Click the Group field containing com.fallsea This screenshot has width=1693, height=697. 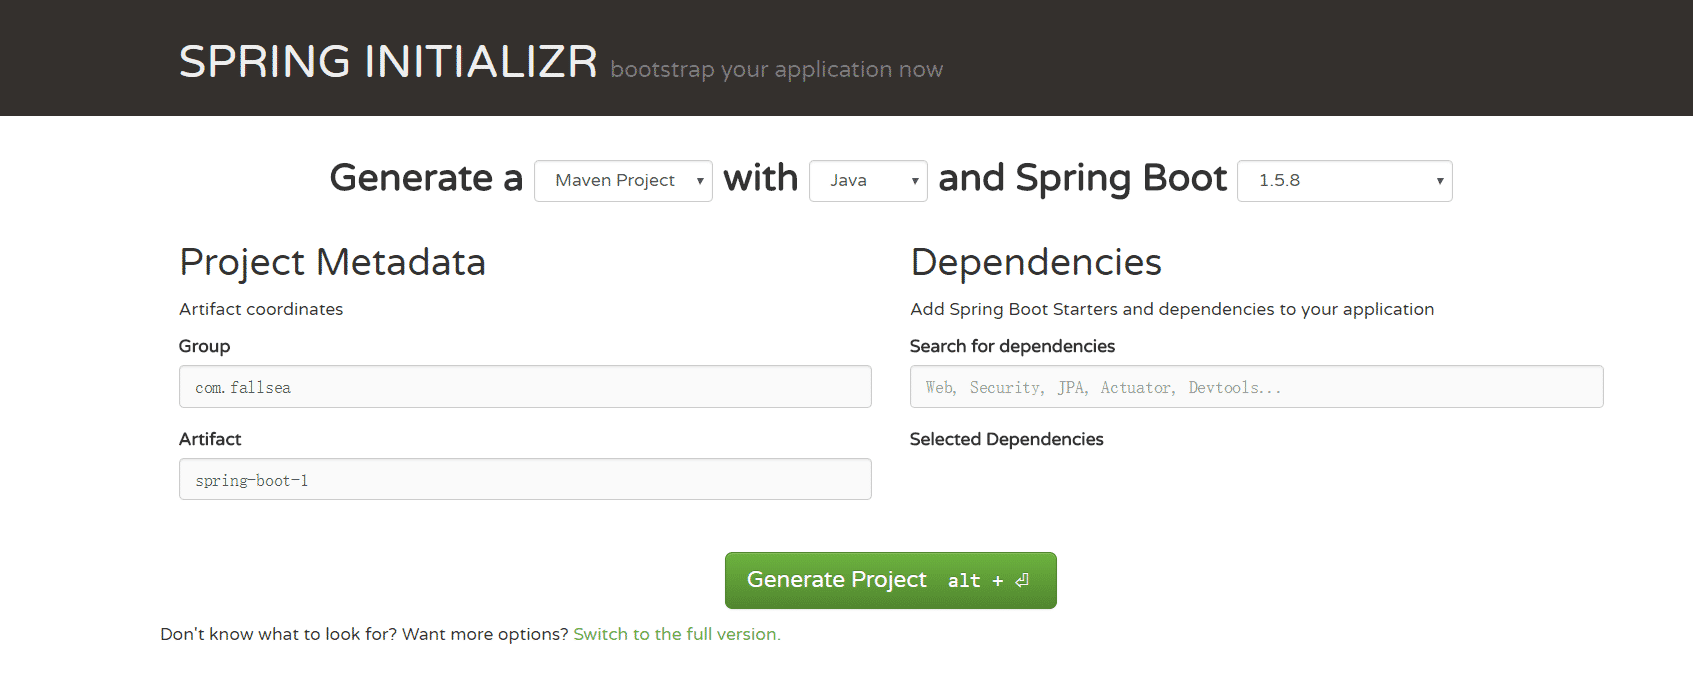(x=525, y=387)
